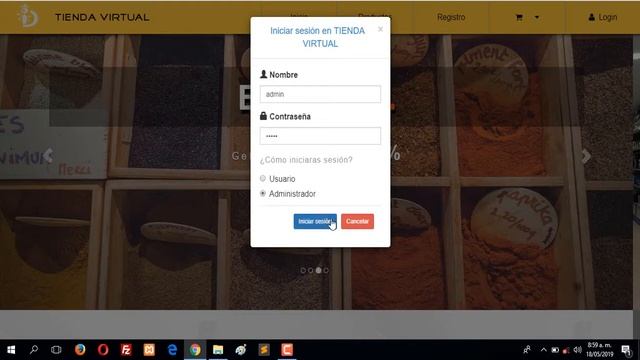Click the store logo in the navbar
The height and width of the screenshot is (360, 640).
(28, 16)
